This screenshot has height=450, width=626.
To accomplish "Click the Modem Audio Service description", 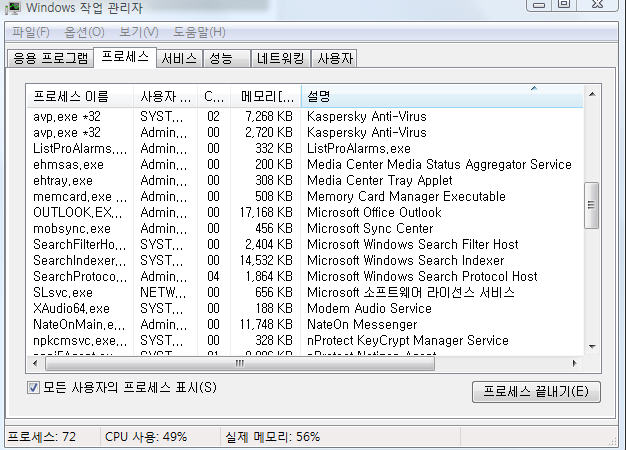I will [x=369, y=308].
